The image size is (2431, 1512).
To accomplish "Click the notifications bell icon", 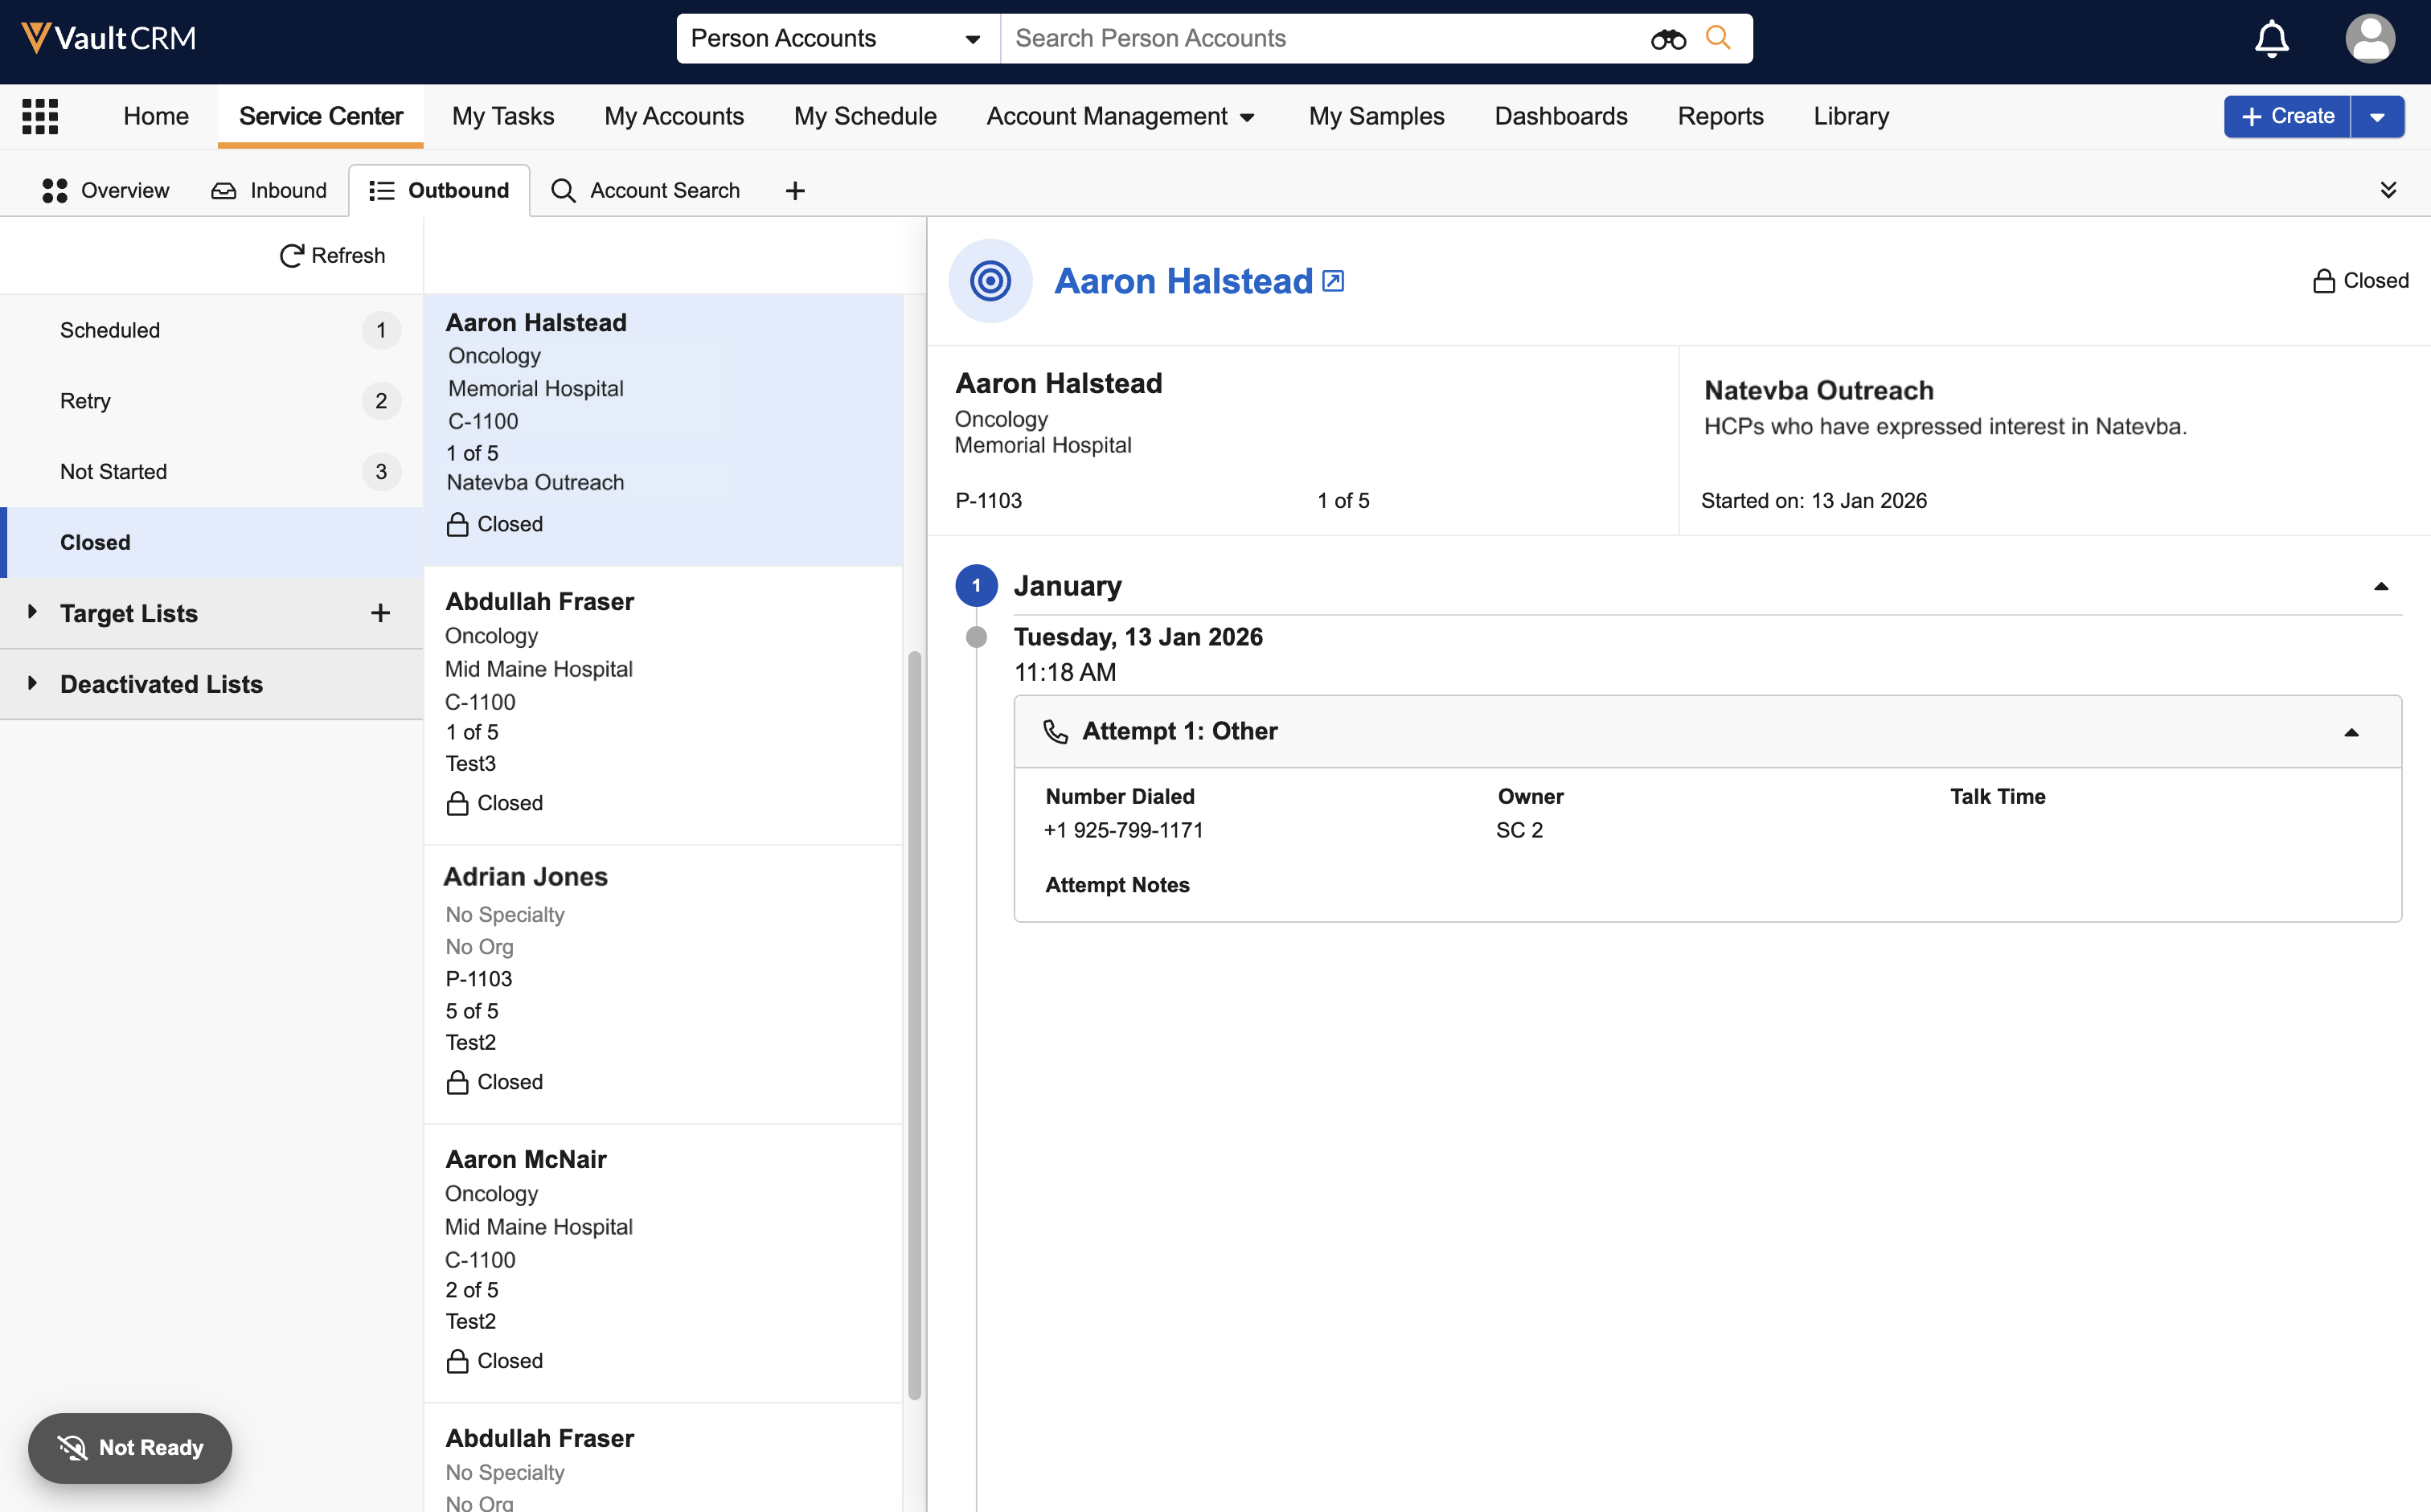I will pos(2271,38).
